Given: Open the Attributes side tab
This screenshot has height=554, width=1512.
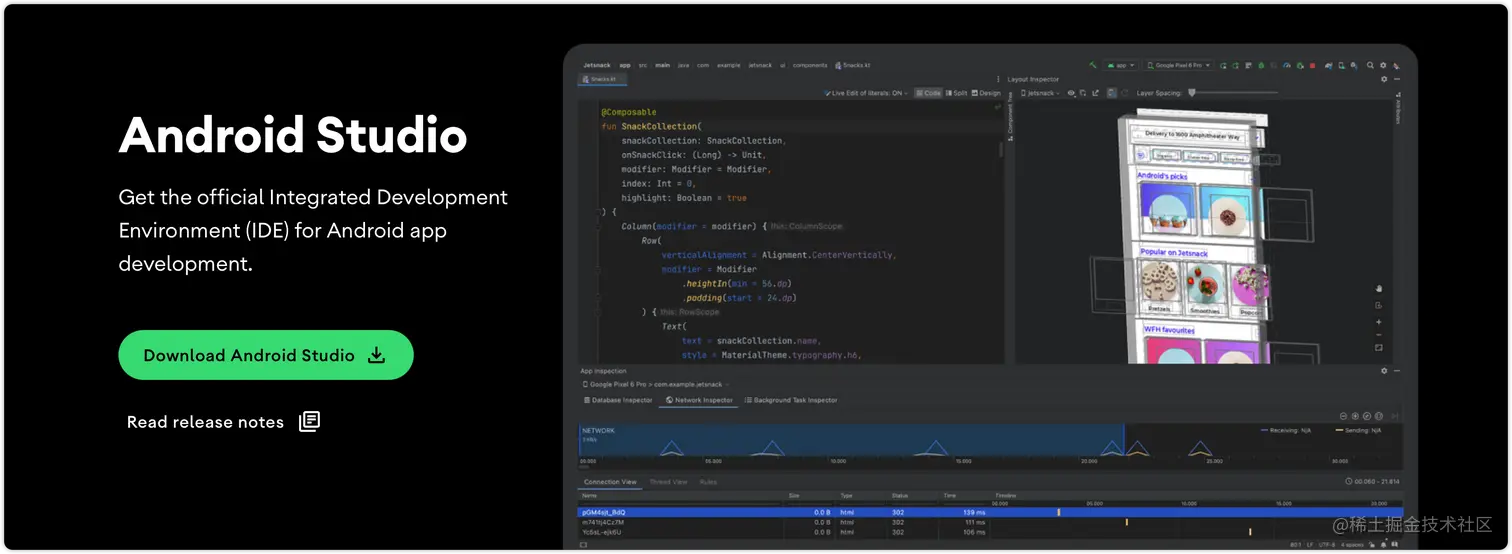Looking at the screenshot, I should click(x=1398, y=110).
